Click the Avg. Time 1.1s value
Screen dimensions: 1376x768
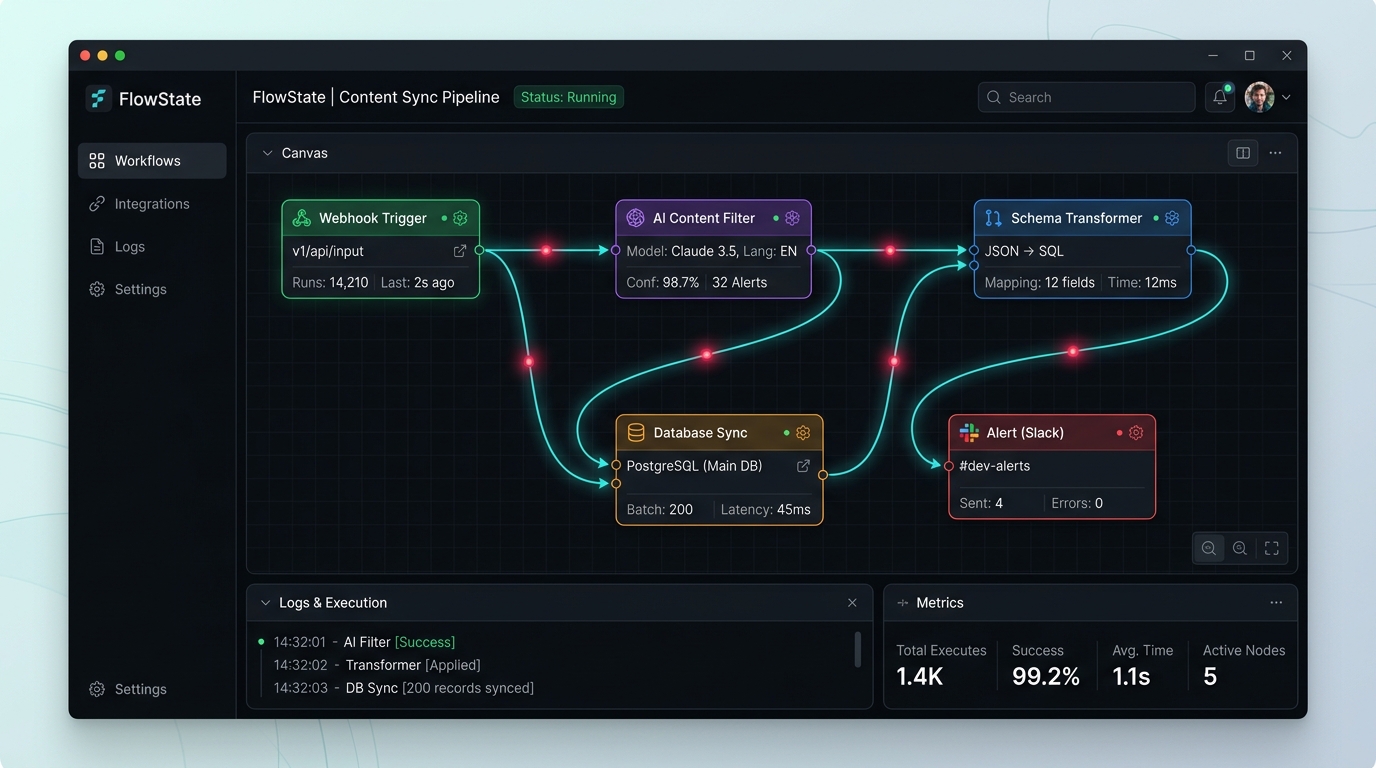[x=1131, y=677]
